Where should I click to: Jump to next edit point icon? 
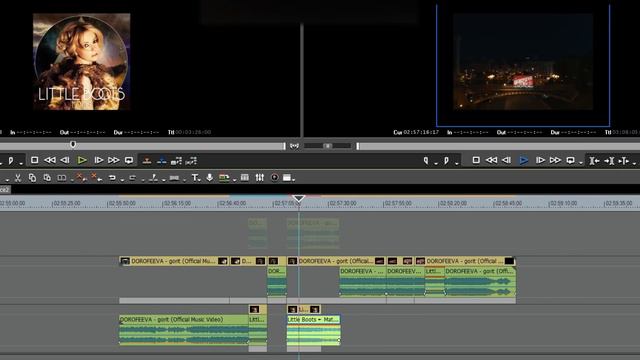pos(609,161)
